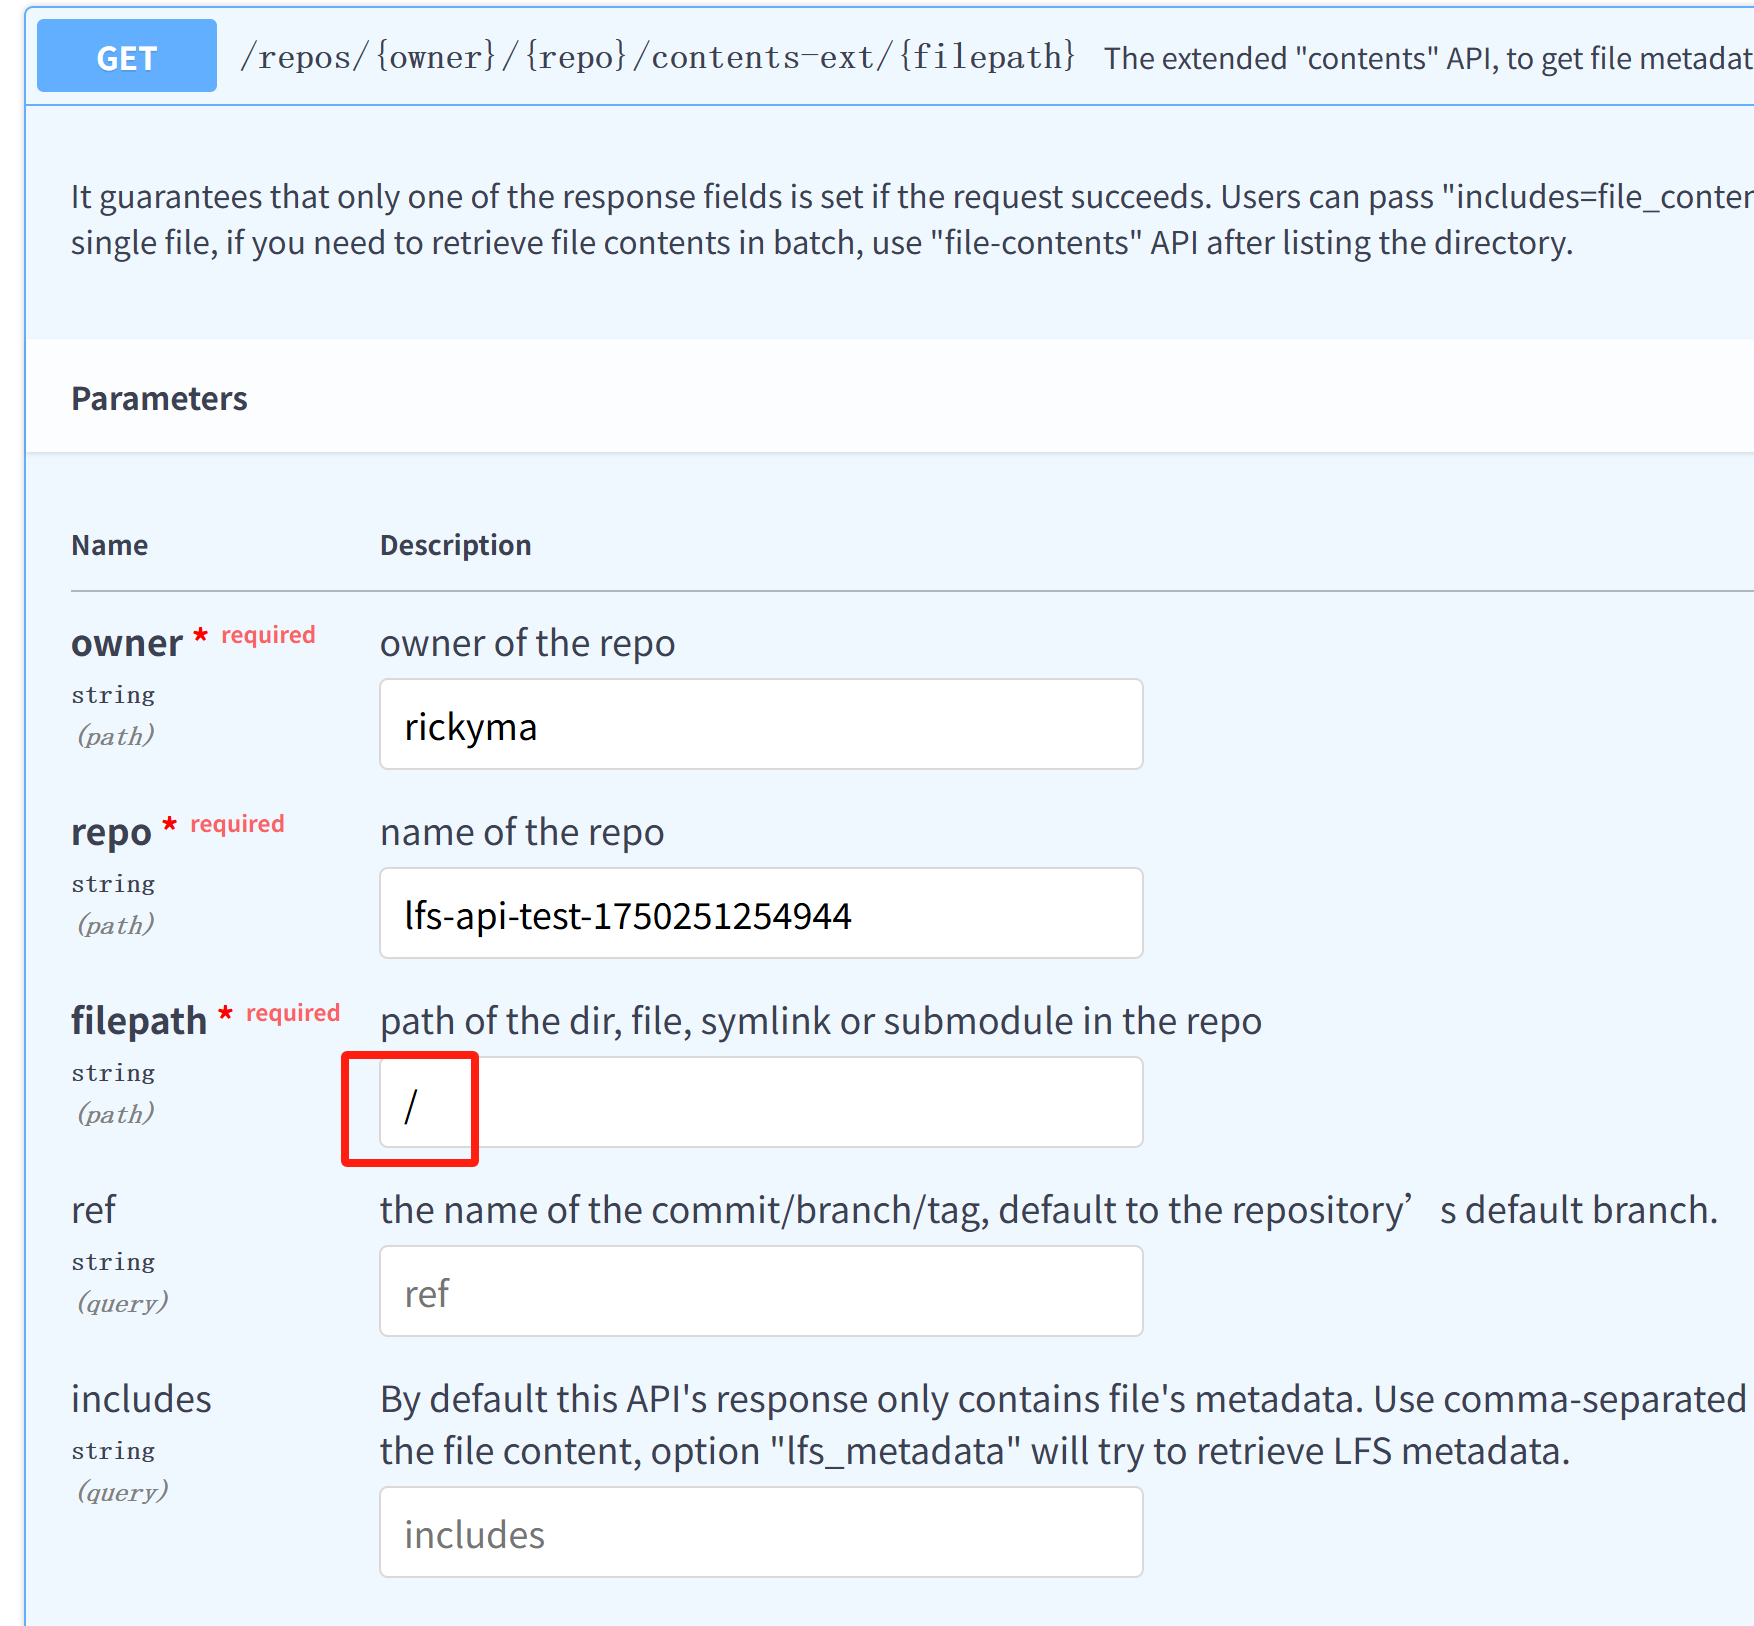
Task: Click the bold owner parameter label
Action: (x=126, y=643)
